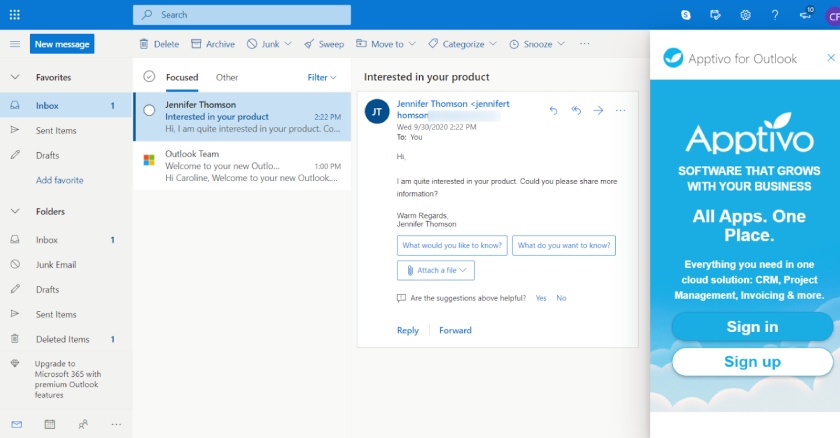840x438 pixels.
Task: Delete the selected email
Action: (159, 44)
